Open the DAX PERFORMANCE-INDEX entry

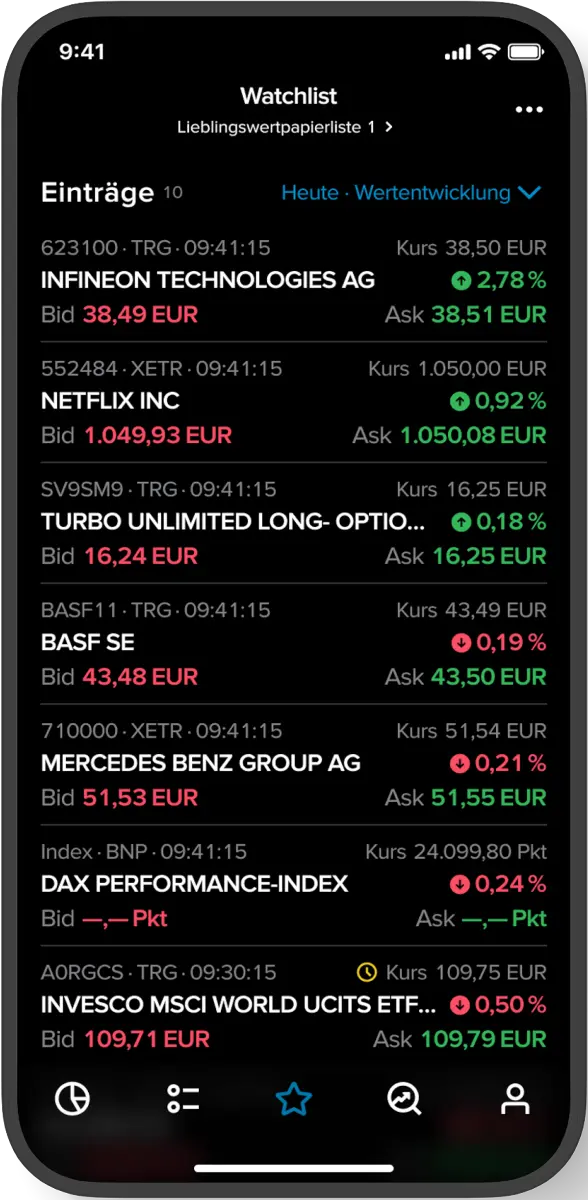[x=294, y=885]
